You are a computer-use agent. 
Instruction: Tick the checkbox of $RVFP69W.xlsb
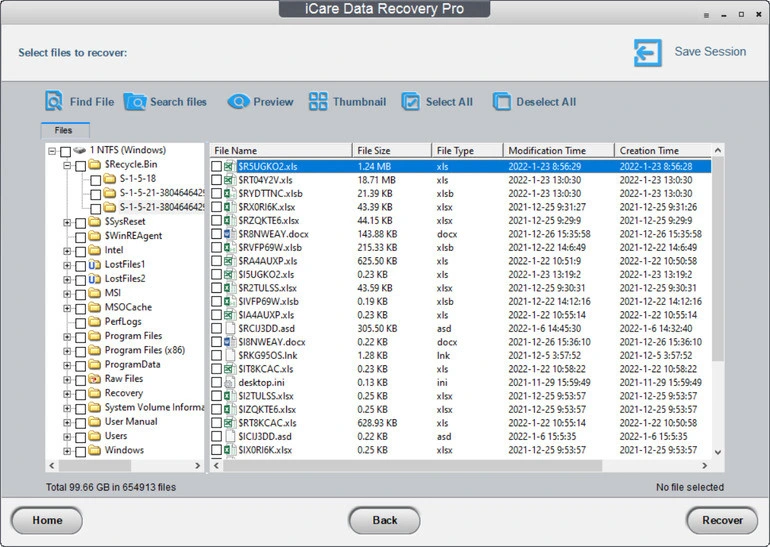point(217,247)
